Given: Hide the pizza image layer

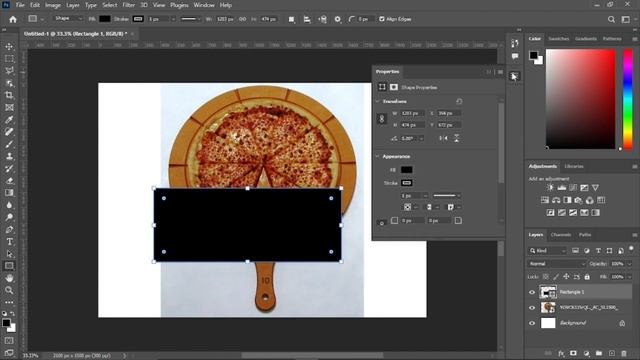Looking at the screenshot, I should point(532,308).
